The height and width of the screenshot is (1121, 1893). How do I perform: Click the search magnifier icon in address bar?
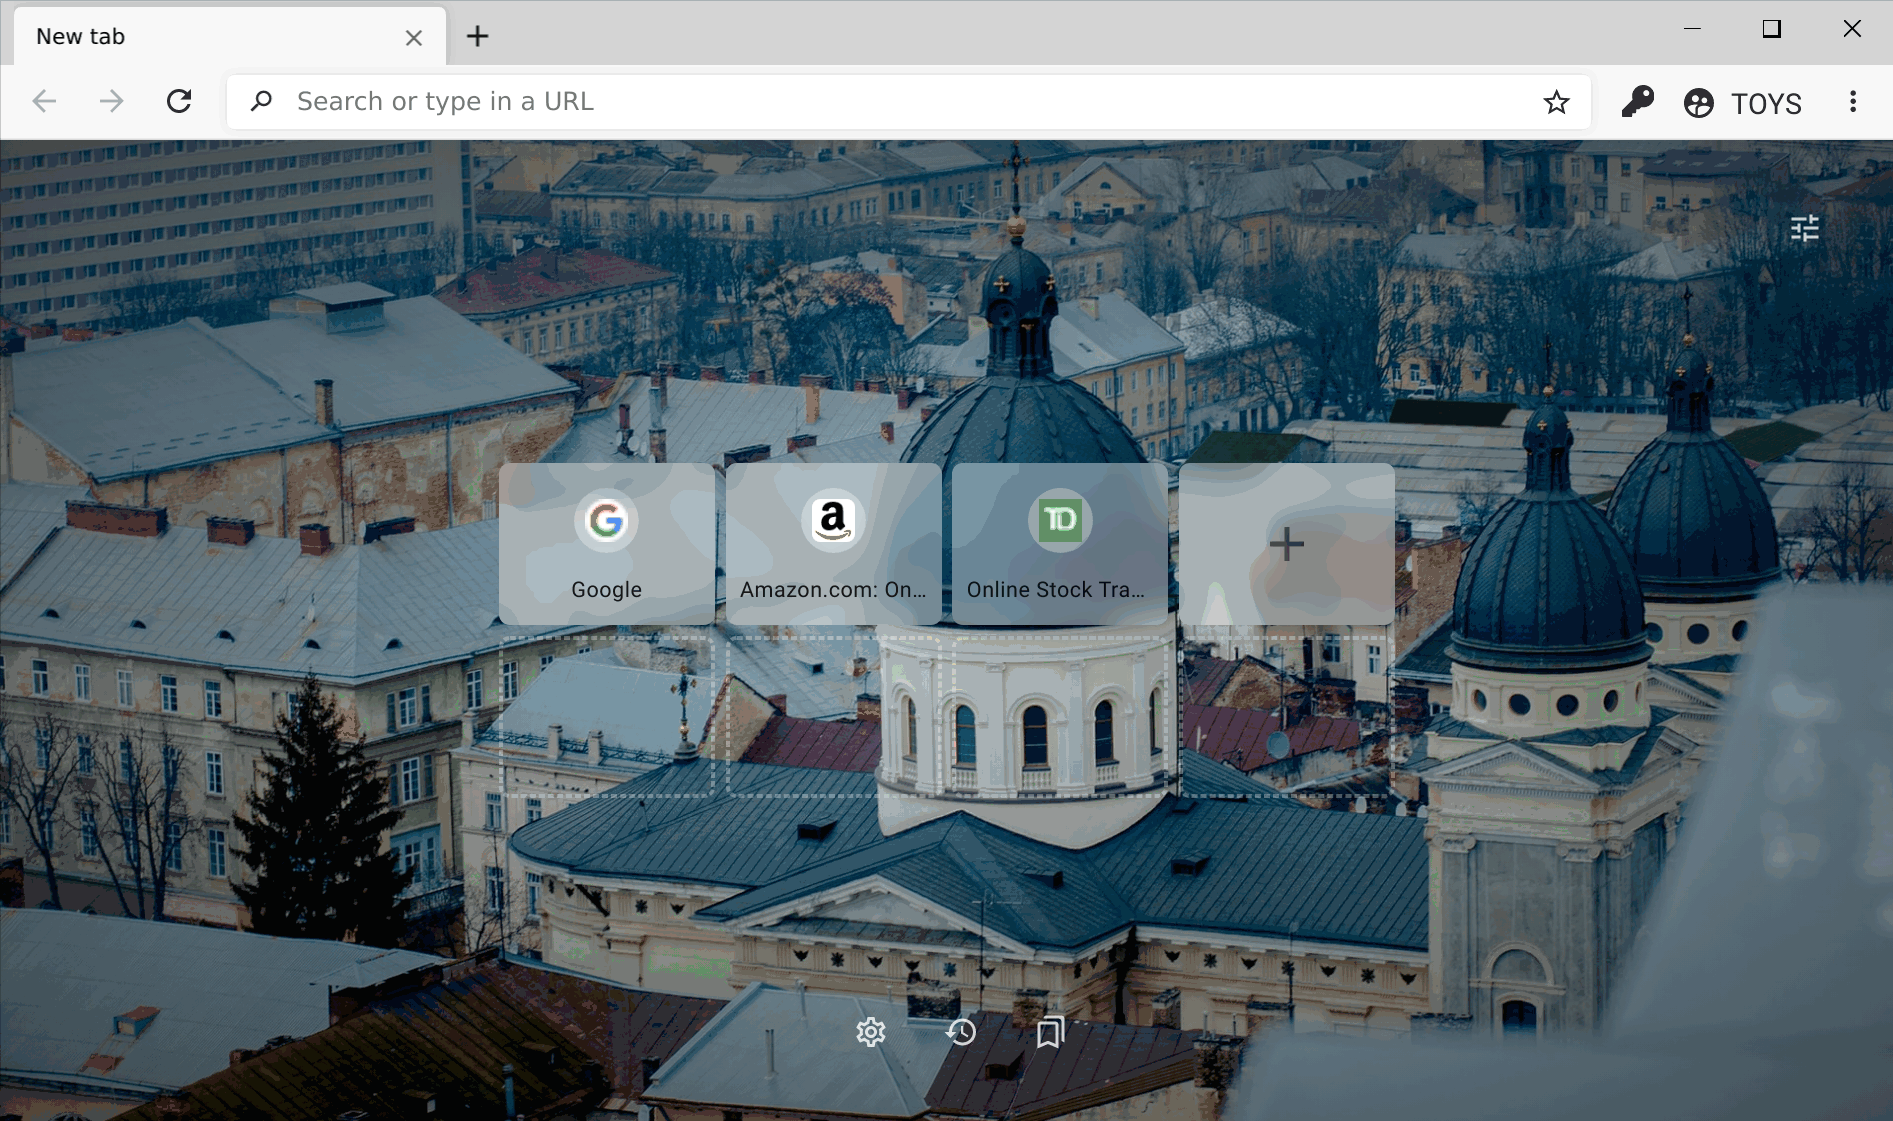[262, 101]
